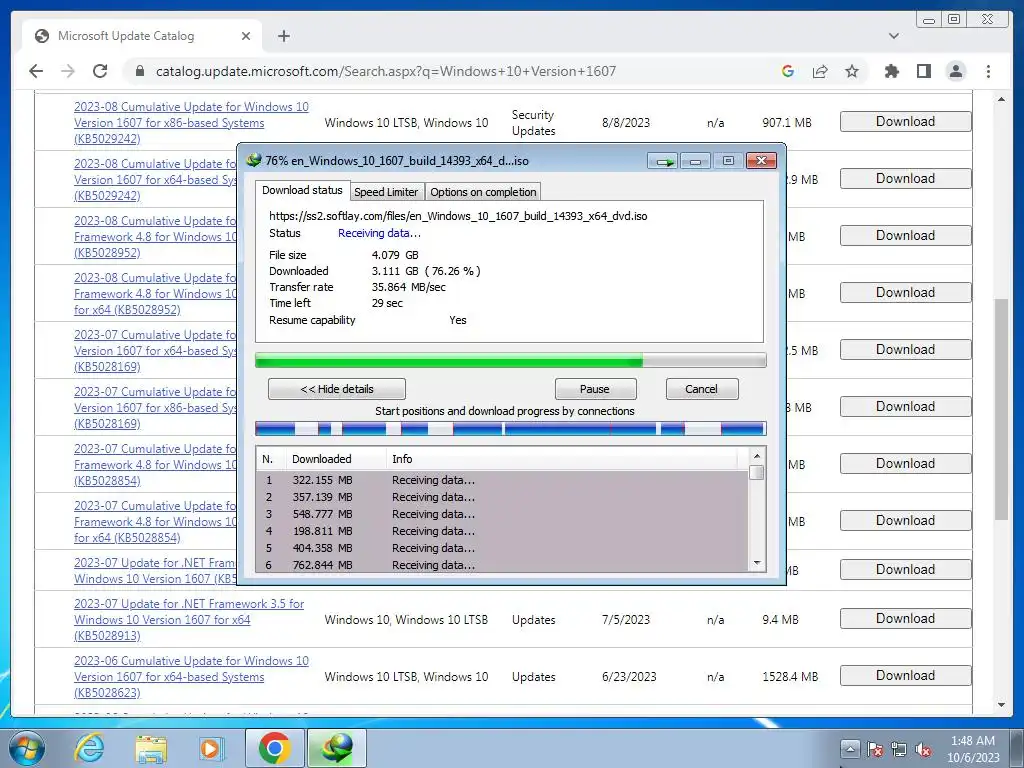Viewport: 1024px width, 768px height.
Task: Click the browser forward arrow
Action: [x=68, y=71]
